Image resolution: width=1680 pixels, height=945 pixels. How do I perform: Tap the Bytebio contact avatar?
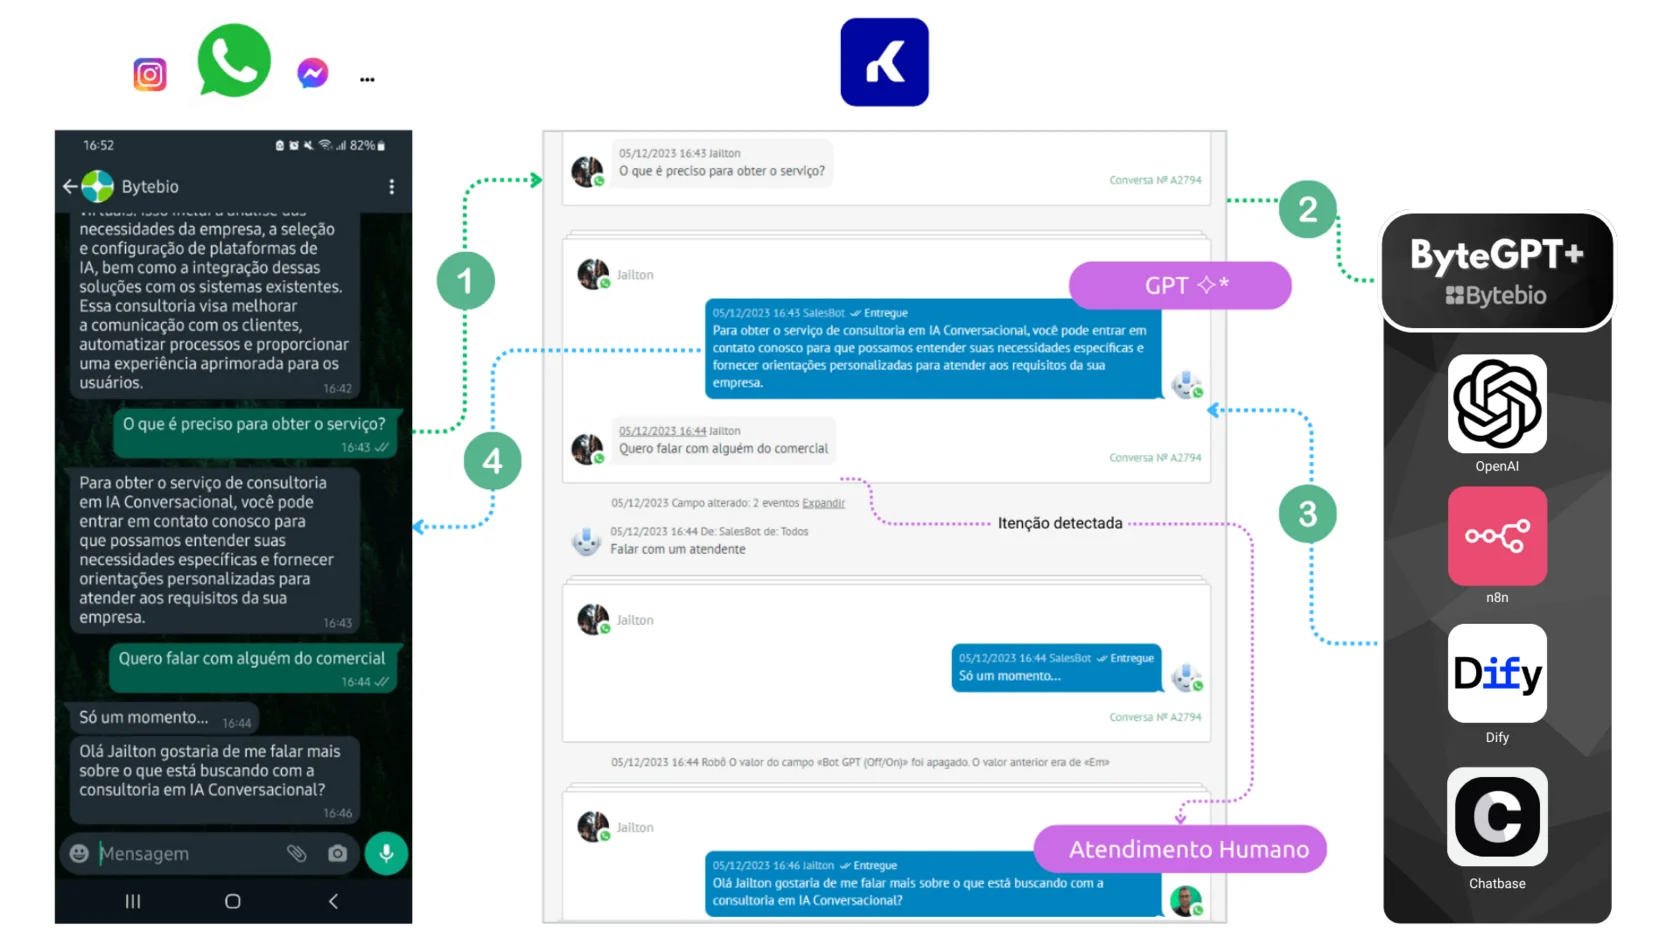pos(97,186)
